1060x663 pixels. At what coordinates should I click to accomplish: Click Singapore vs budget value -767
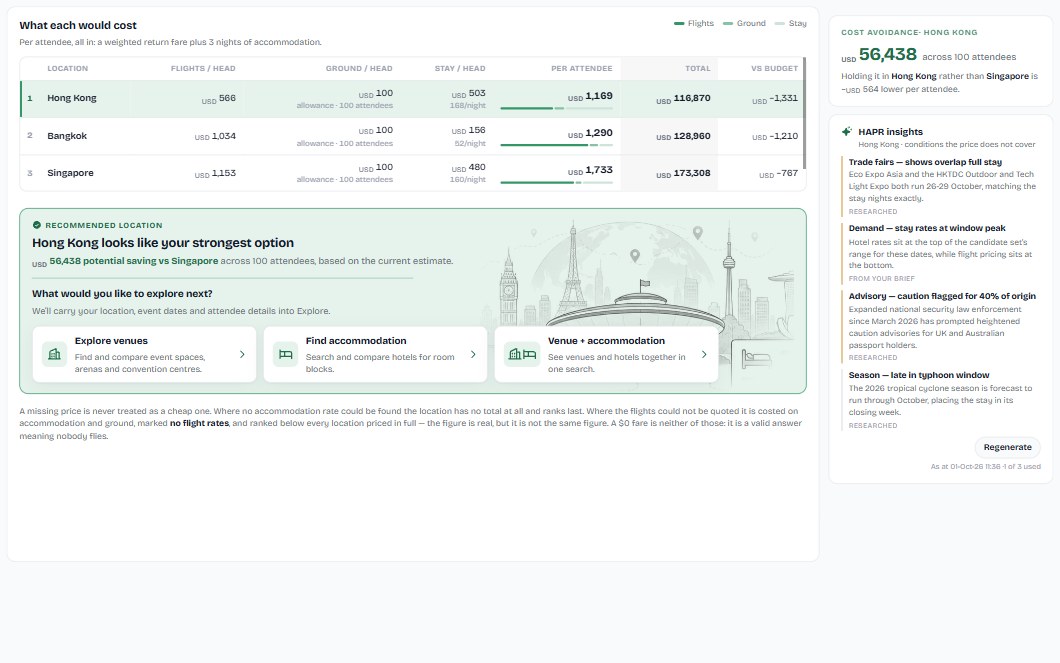pos(778,174)
